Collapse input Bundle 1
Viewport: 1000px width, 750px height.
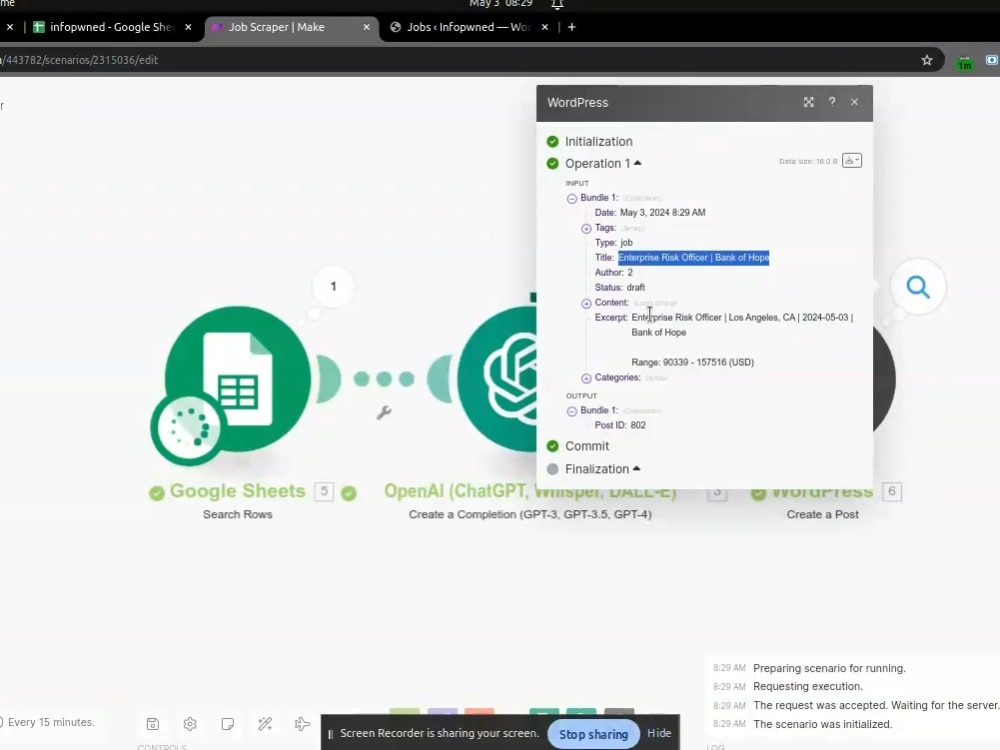click(x=572, y=198)
